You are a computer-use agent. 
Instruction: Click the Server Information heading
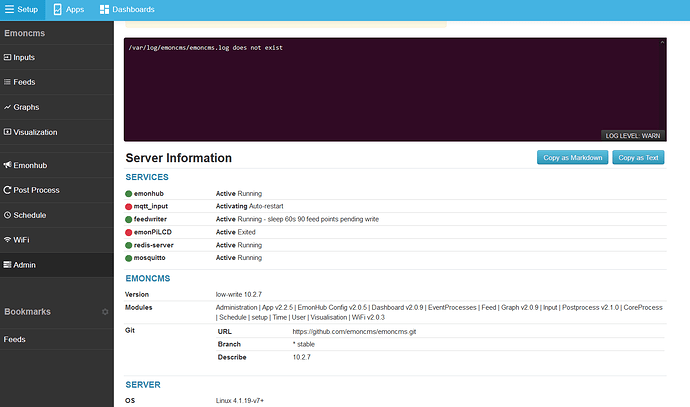coord(179,158)
